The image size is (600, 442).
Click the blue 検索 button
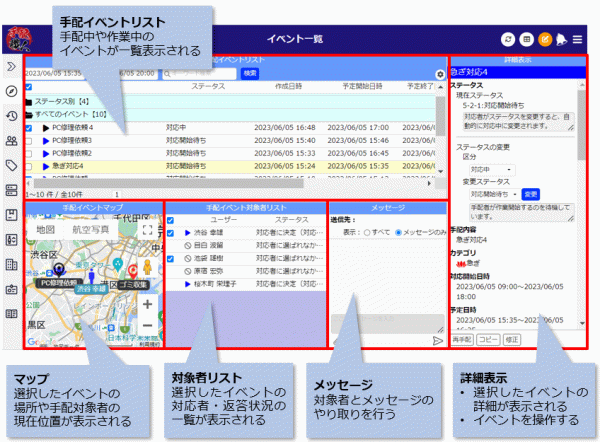(x=250, y=73)
